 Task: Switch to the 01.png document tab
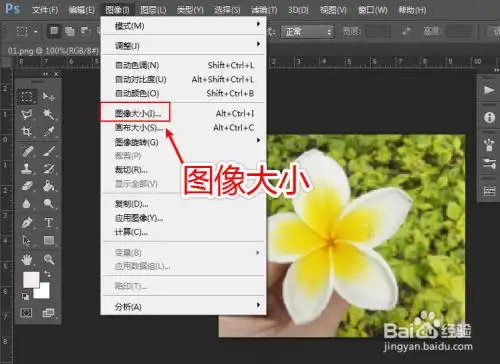click(x=53, y=51)
